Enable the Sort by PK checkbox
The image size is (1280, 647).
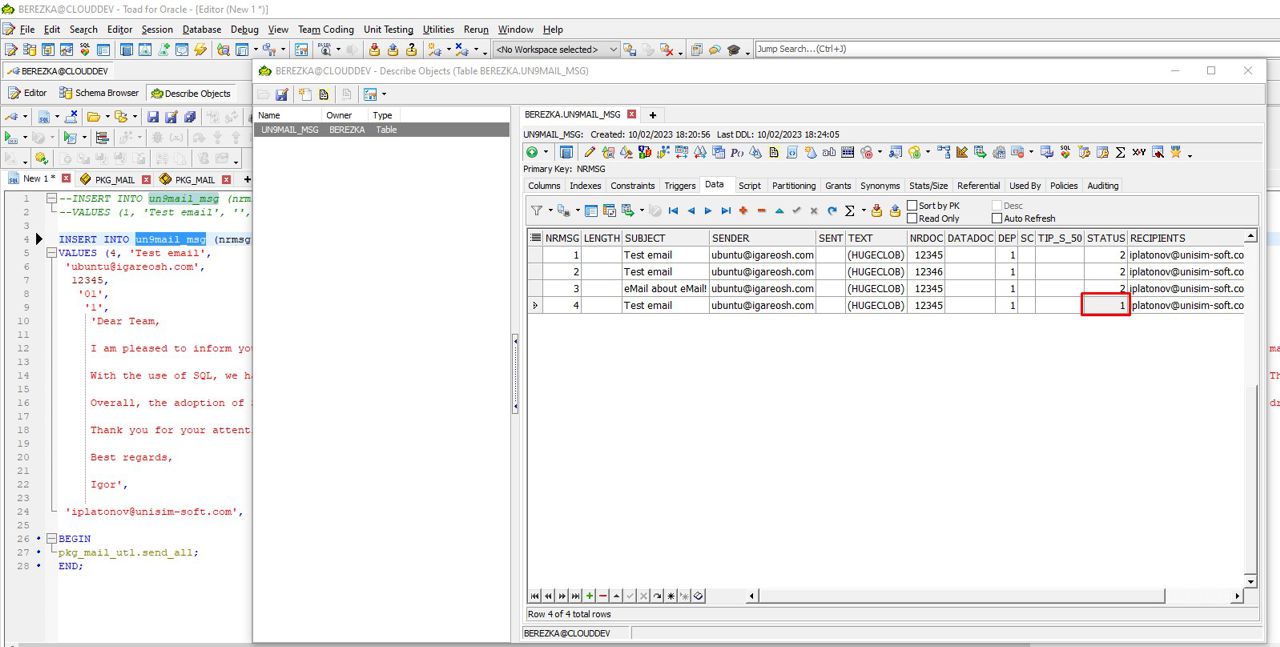point(912,205)
